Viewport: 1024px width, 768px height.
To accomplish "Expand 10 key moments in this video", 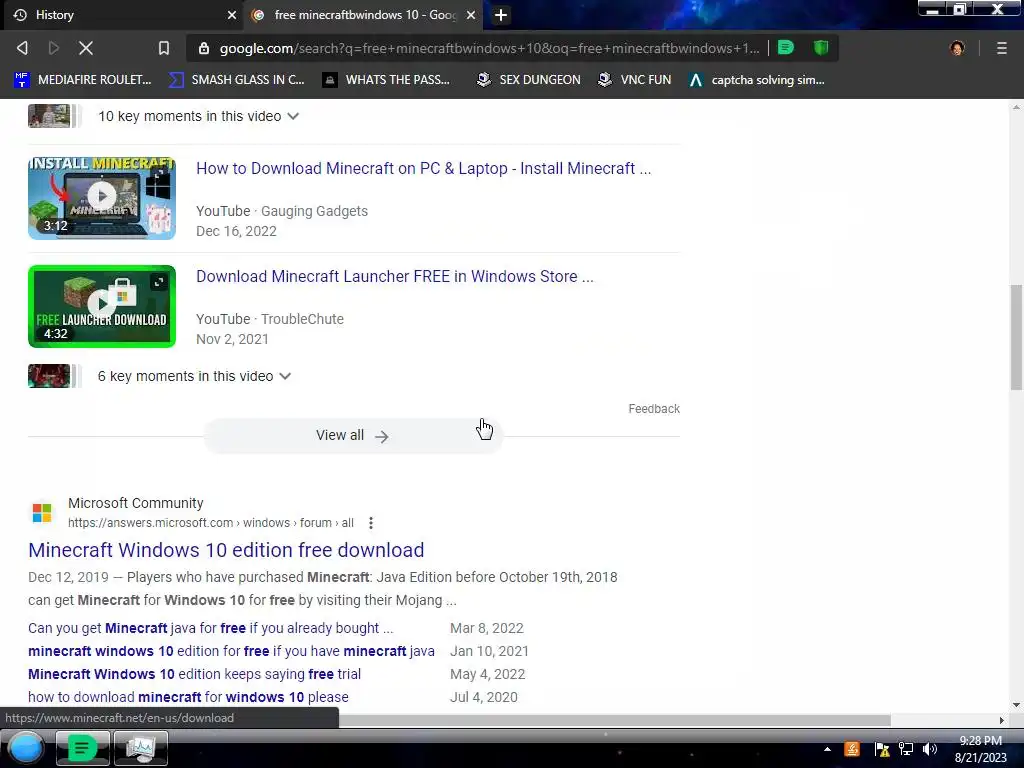I will click(x=199, y=116).
